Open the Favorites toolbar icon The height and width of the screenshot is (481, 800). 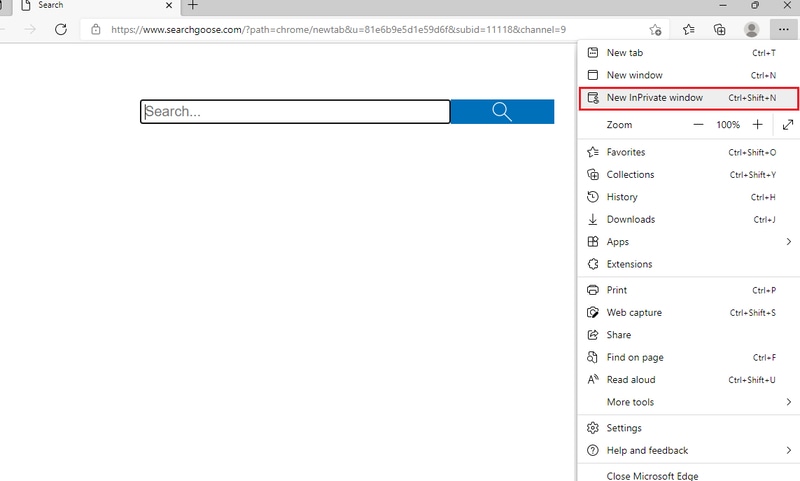pos(688,30)
